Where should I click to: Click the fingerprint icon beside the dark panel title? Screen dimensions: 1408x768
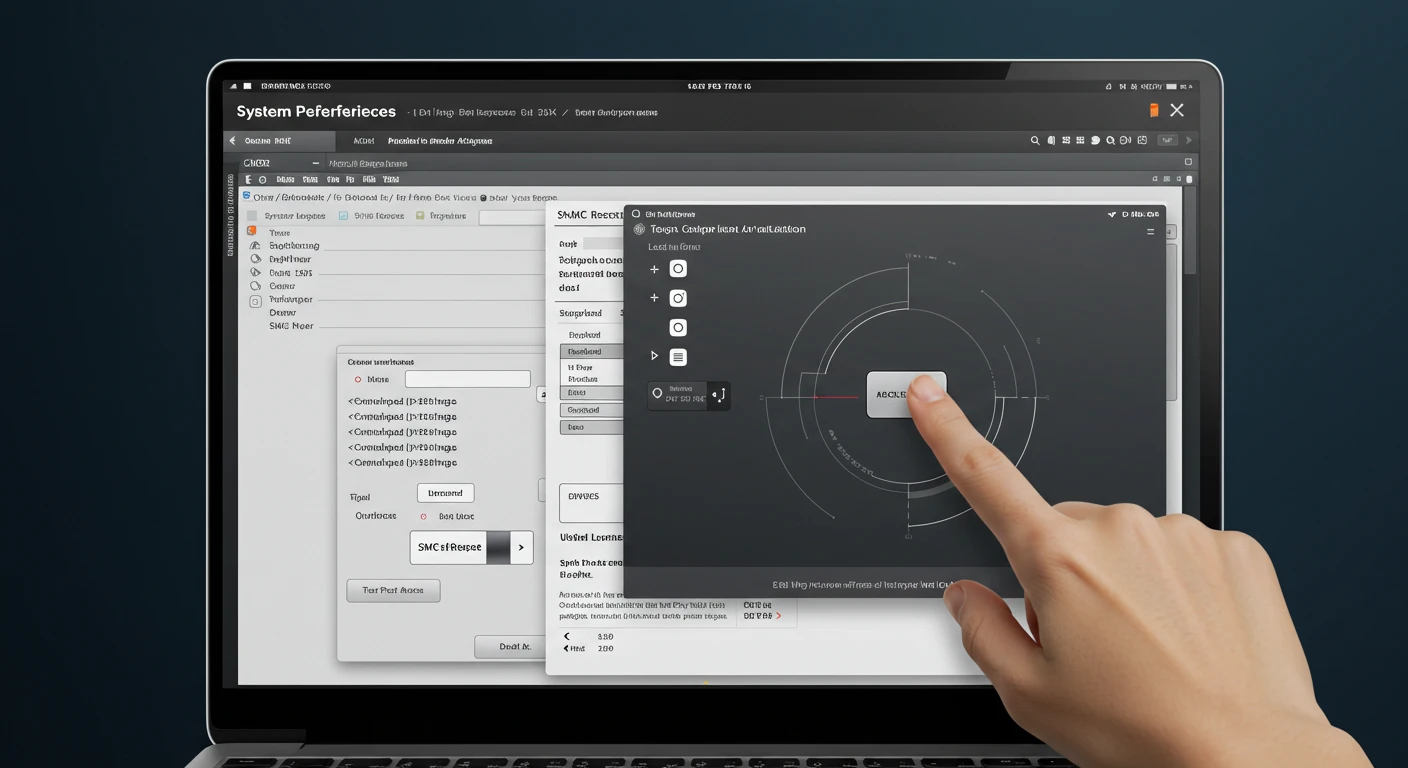640,229
